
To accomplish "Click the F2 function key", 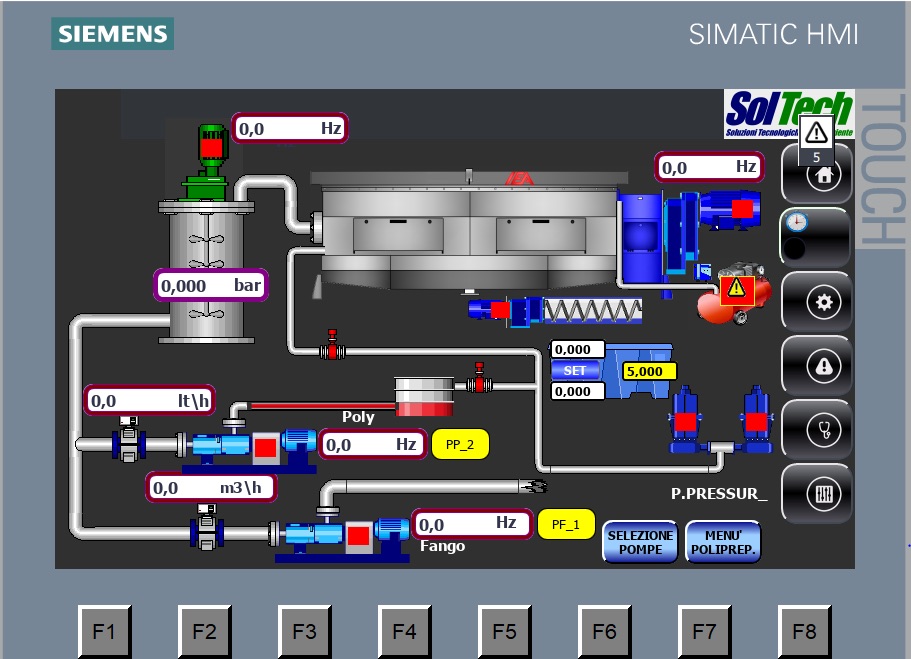I will tap(205, 632).
